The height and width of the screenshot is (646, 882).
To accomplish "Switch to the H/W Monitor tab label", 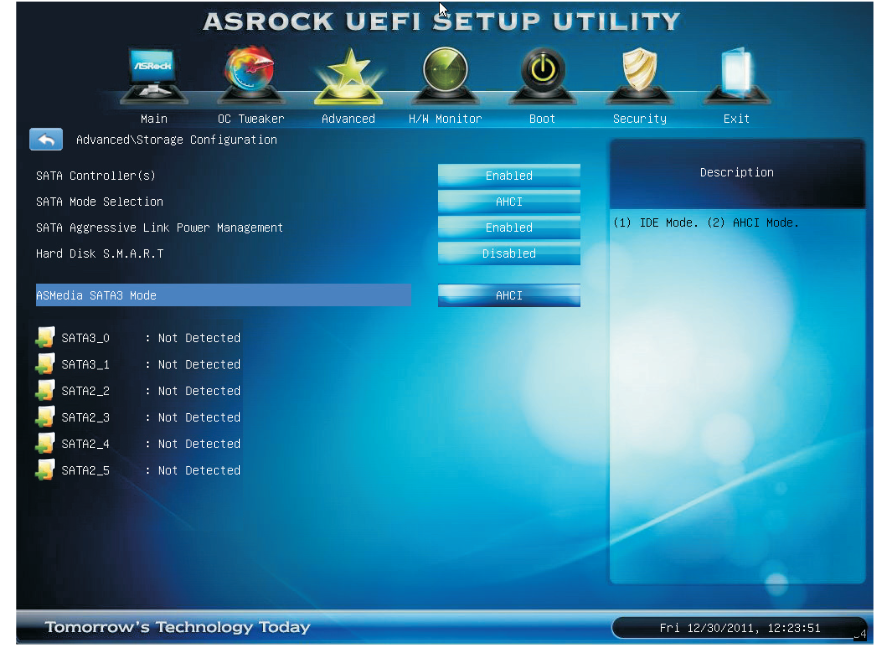I will click(x=445, y=119).
